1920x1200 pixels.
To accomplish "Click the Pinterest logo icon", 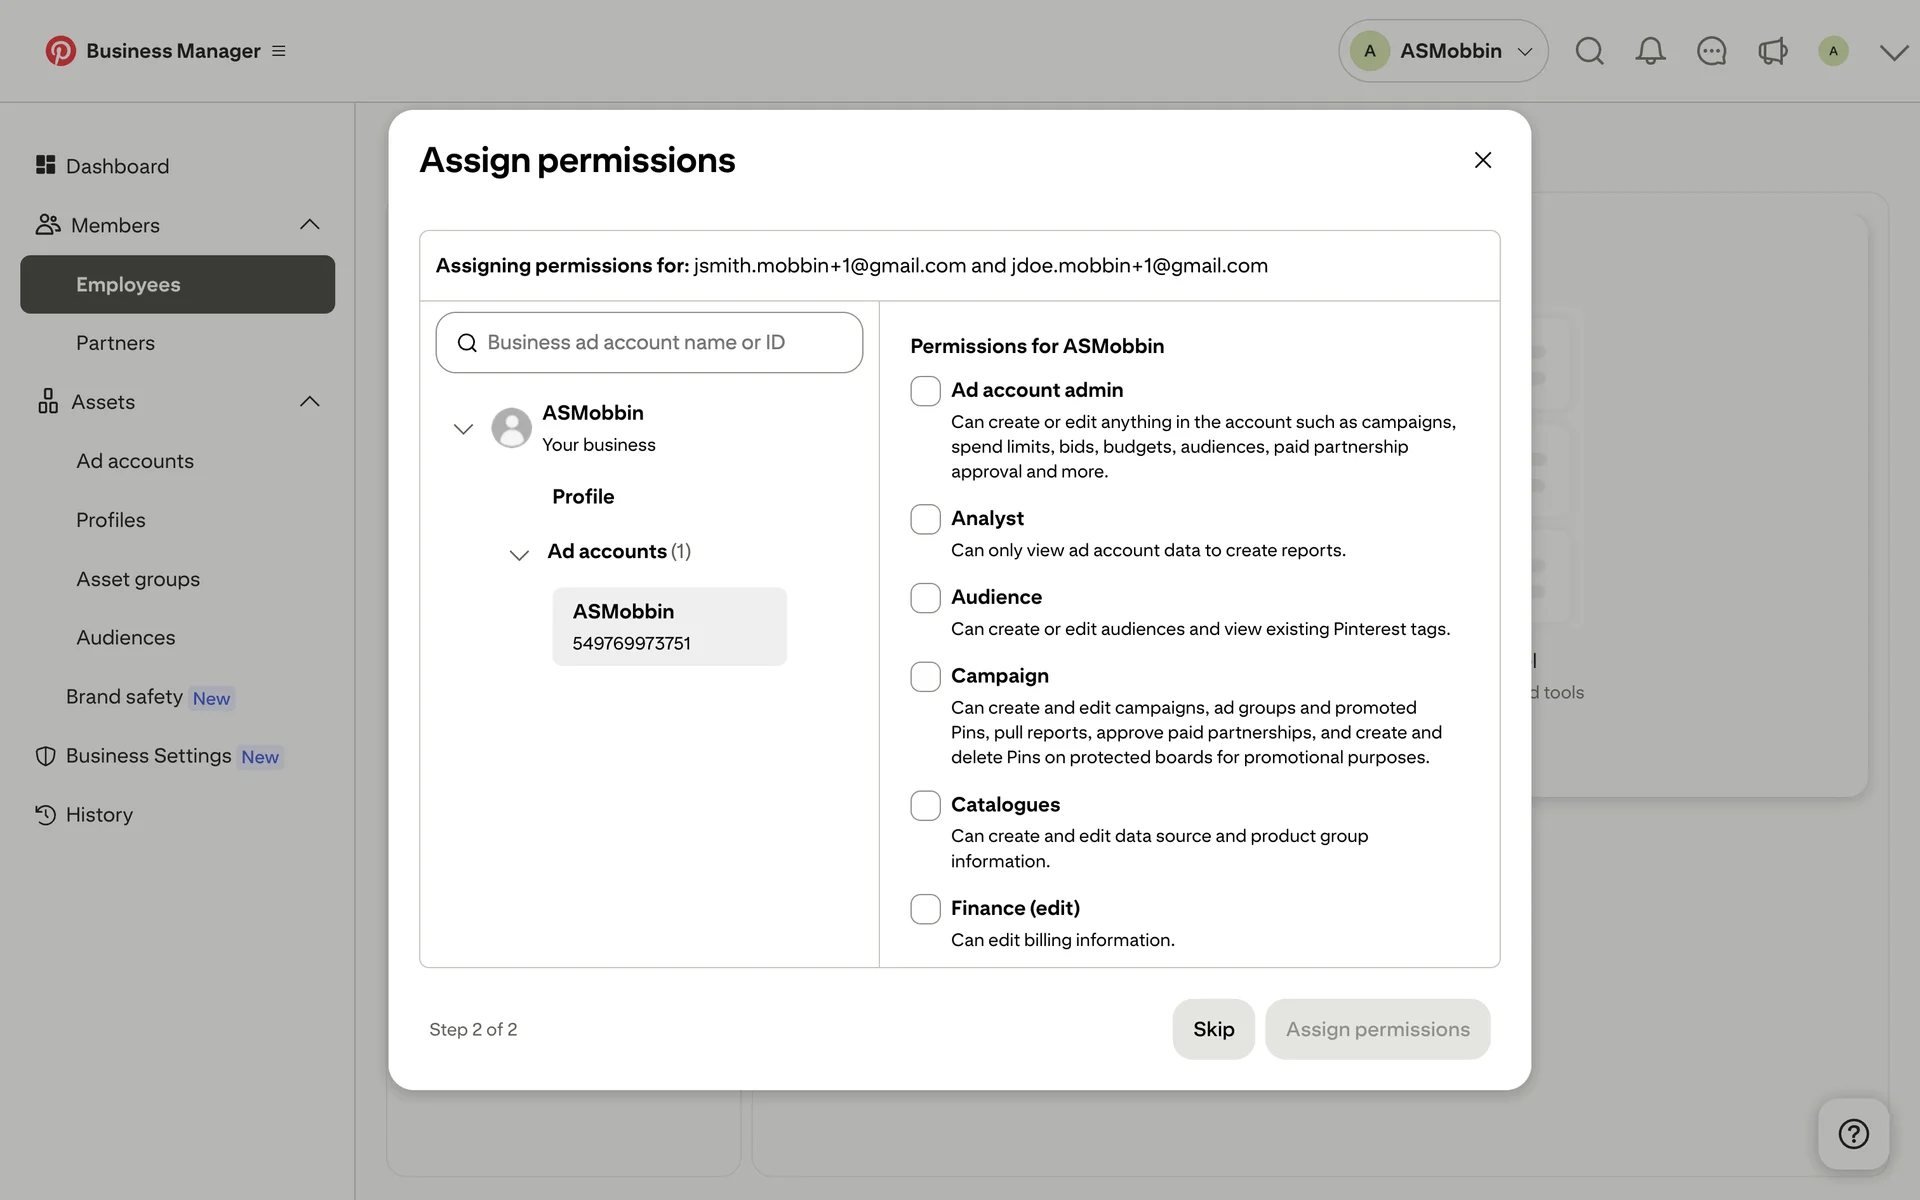I will (x=60, y=51).
